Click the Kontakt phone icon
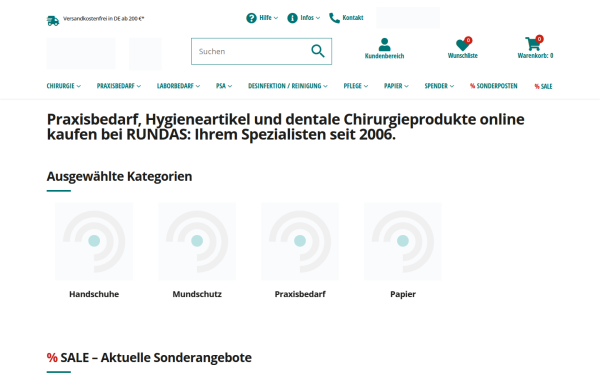Viewport: 600px width, 375px height. click(334, 18)
